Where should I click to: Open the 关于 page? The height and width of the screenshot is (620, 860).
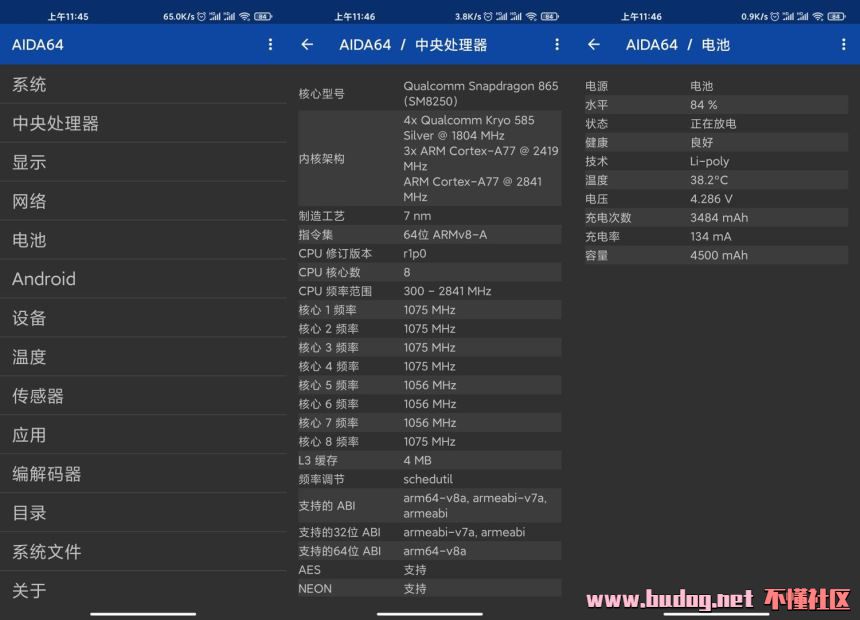143,590
